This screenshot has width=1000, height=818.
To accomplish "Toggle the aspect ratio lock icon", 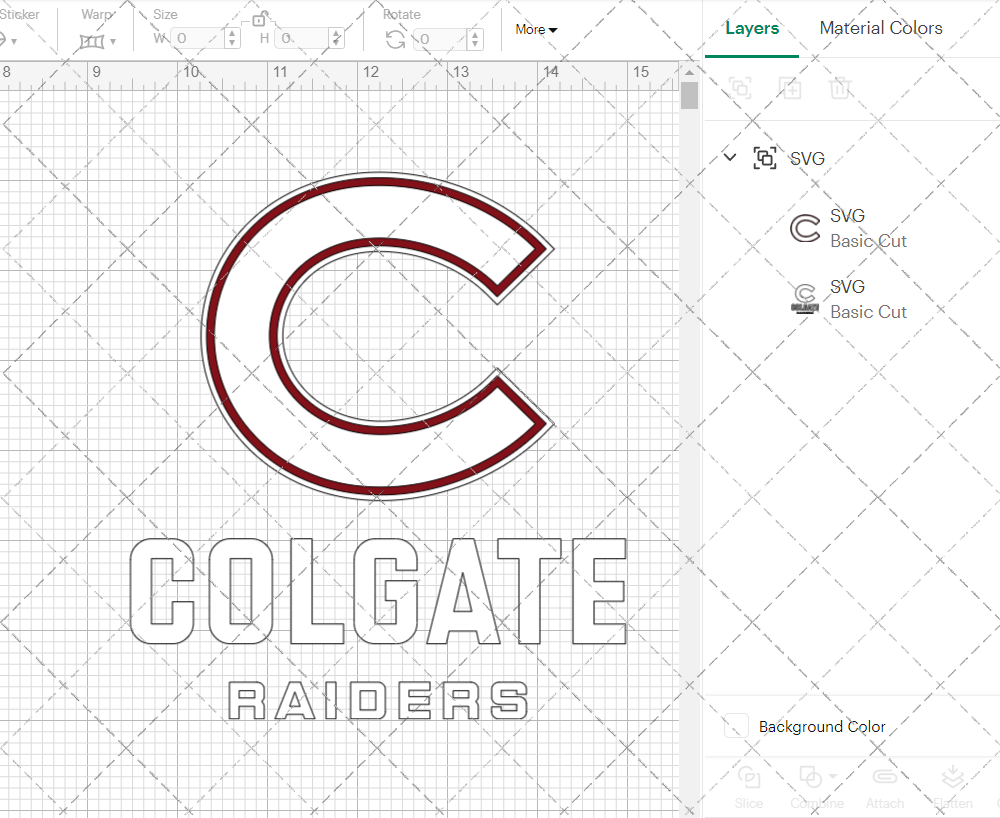I will coord(259,20).
